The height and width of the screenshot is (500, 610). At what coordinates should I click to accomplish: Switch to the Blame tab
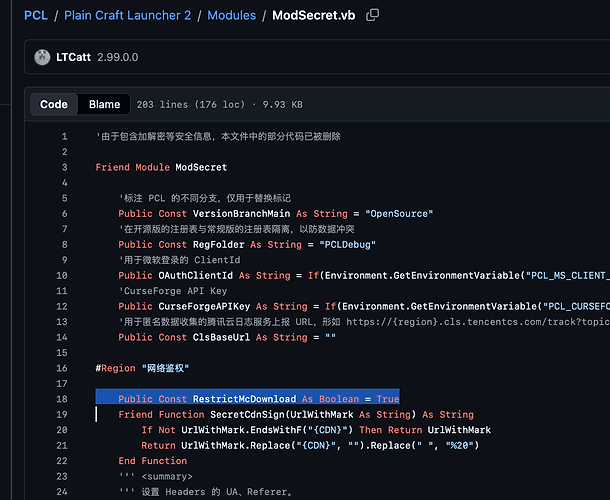coord(104,104)
